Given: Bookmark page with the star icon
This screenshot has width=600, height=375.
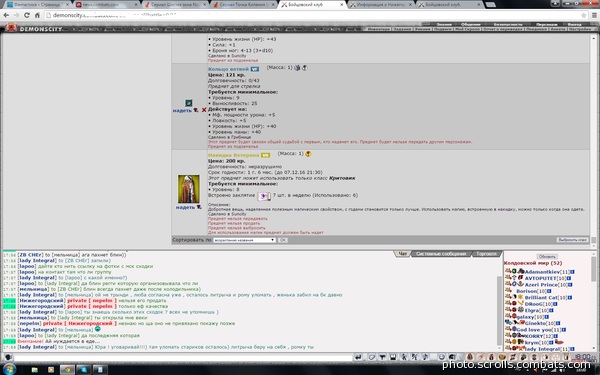Looking at the screenshot, I should tap(583, 15).
